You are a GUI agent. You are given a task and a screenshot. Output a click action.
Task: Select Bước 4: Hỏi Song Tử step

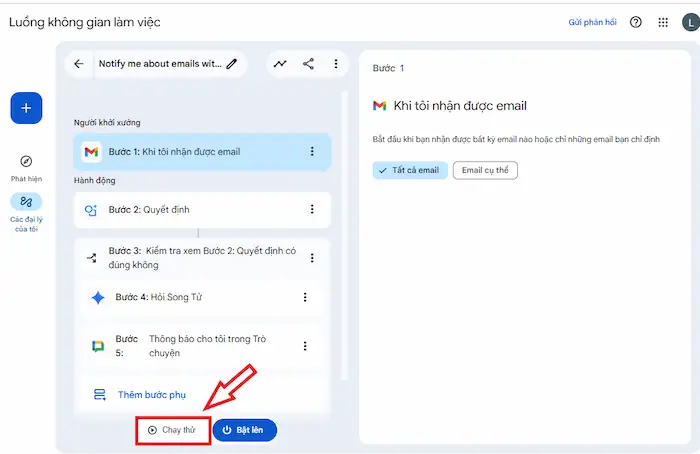(x=202, y=297)
